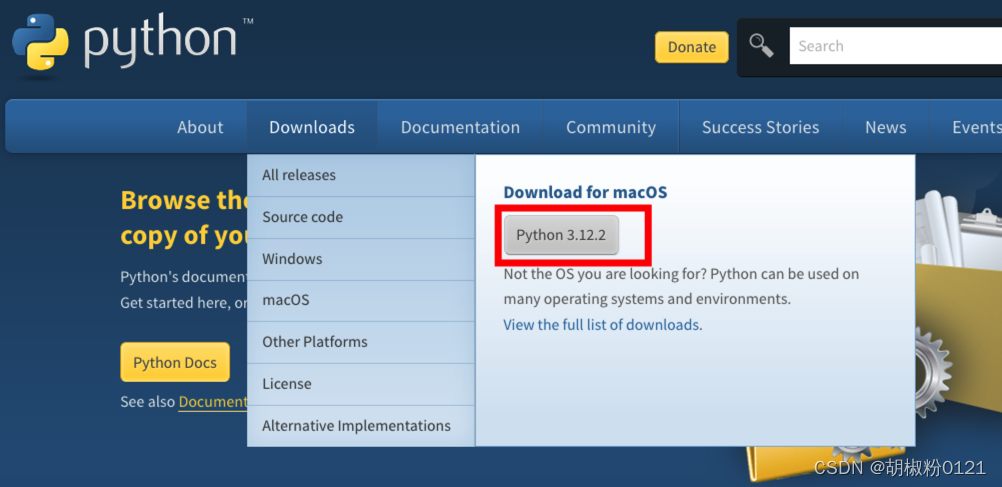Click the Python Docs button

click(x=174, y=362)
